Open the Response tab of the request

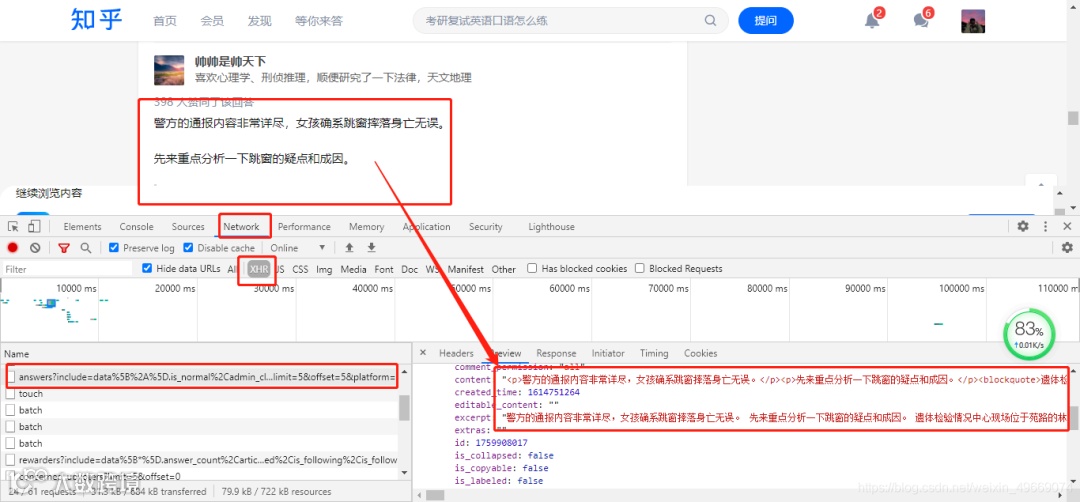coord(556,353)
